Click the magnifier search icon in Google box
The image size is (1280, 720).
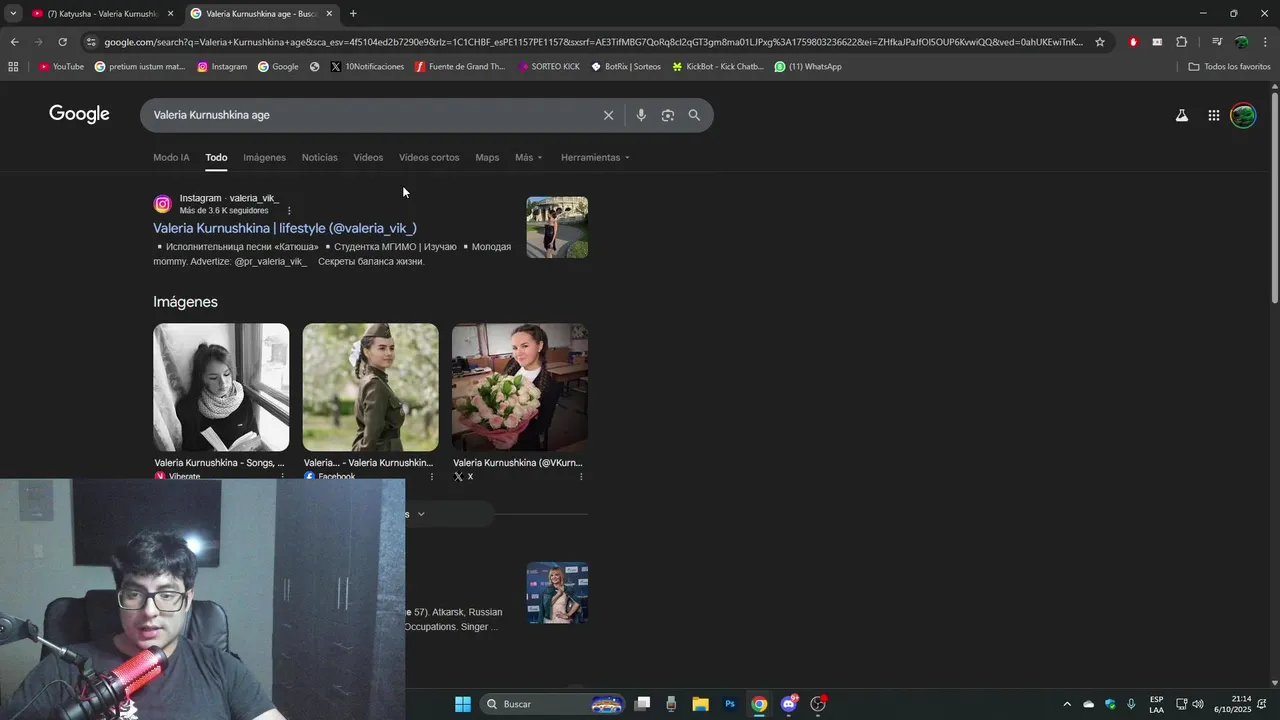[x=694, y=115]
